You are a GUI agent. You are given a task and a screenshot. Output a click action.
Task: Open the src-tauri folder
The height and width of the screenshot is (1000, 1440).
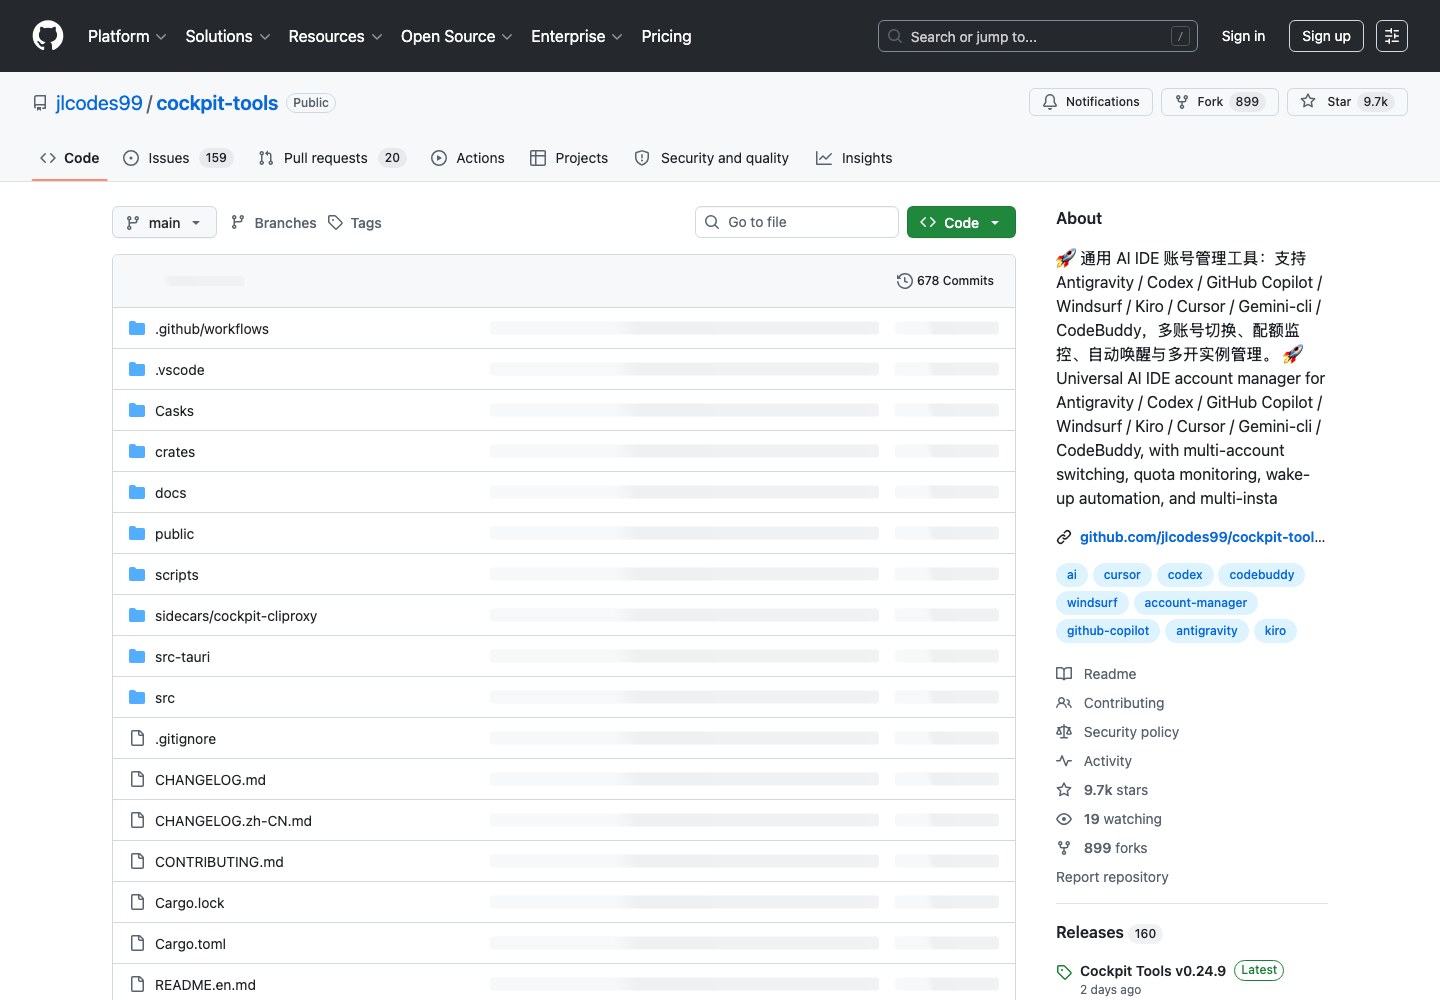(x=182, y=657)
